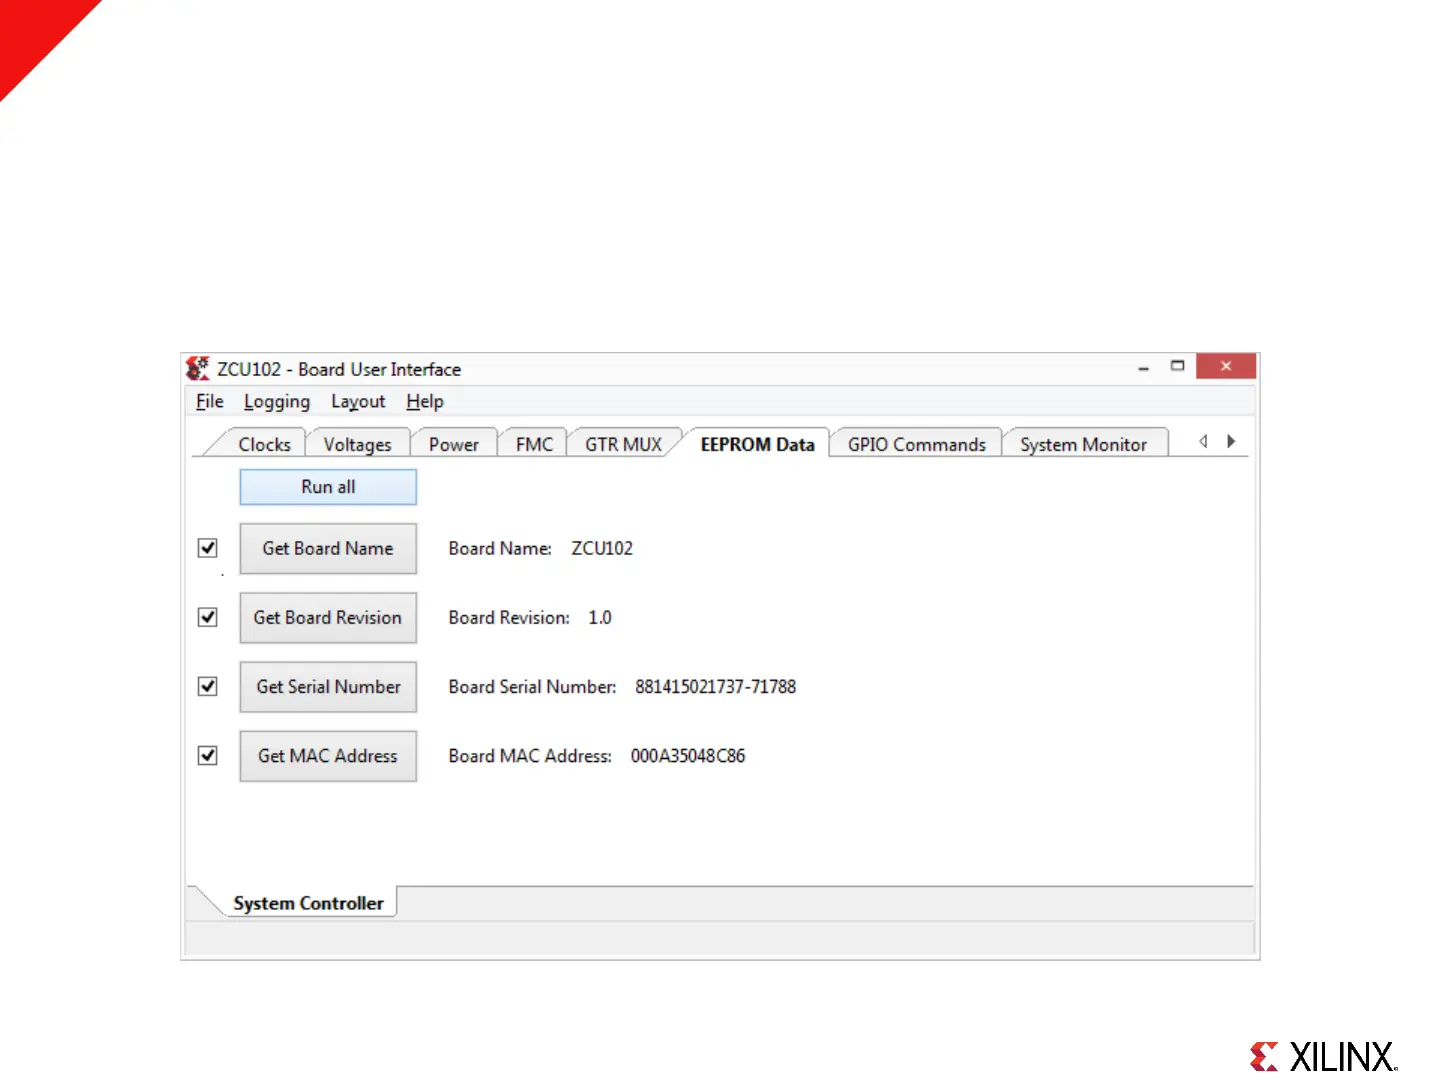Open the Logging menu
This screenshot has height=1080, width=1440.
[x=277, y=402]
